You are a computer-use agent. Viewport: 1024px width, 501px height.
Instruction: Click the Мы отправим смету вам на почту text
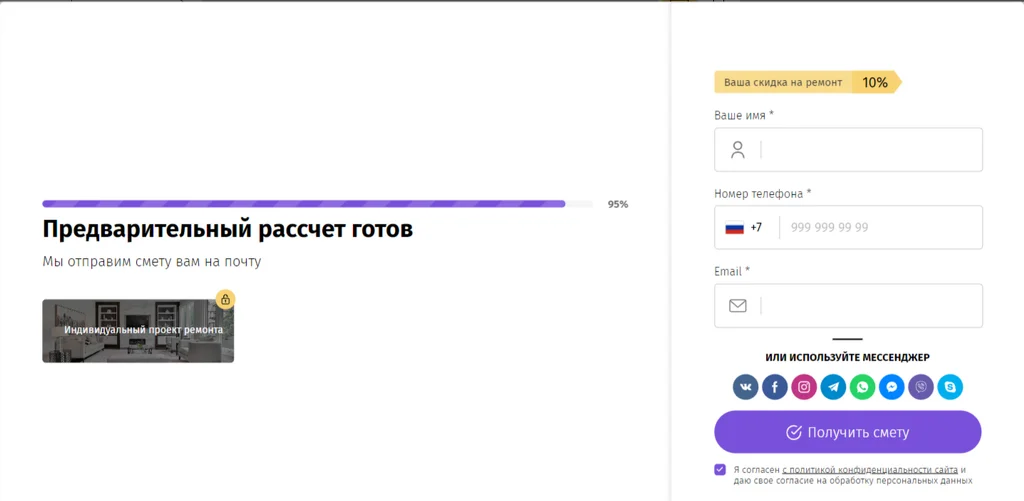point(152,262)
